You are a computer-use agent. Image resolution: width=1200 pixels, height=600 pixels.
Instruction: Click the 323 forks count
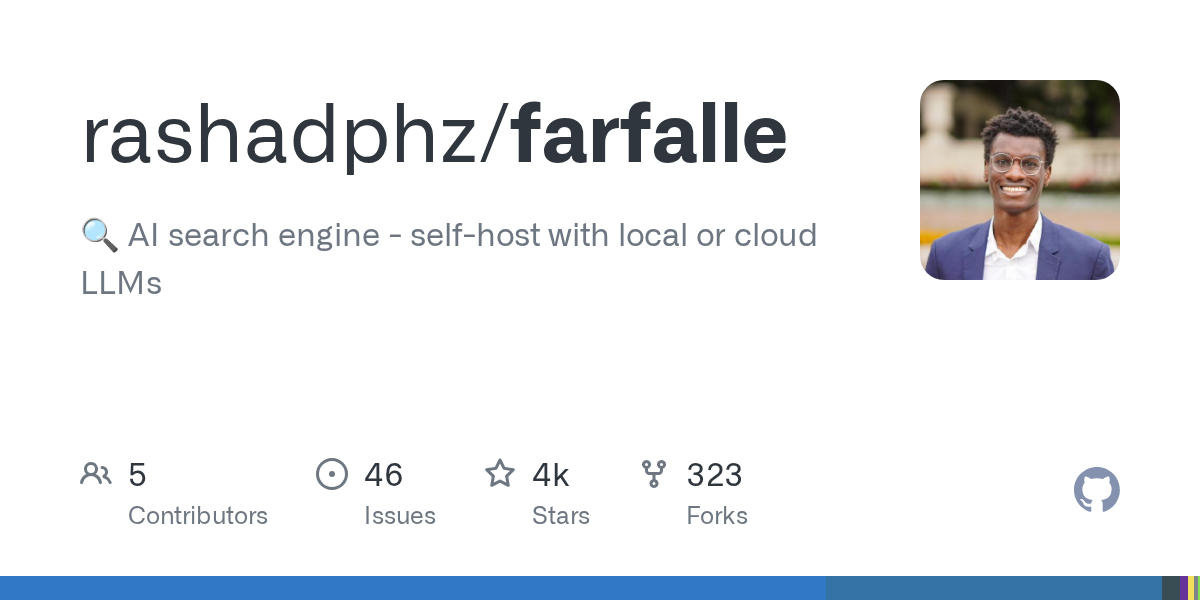click(714, 475)
